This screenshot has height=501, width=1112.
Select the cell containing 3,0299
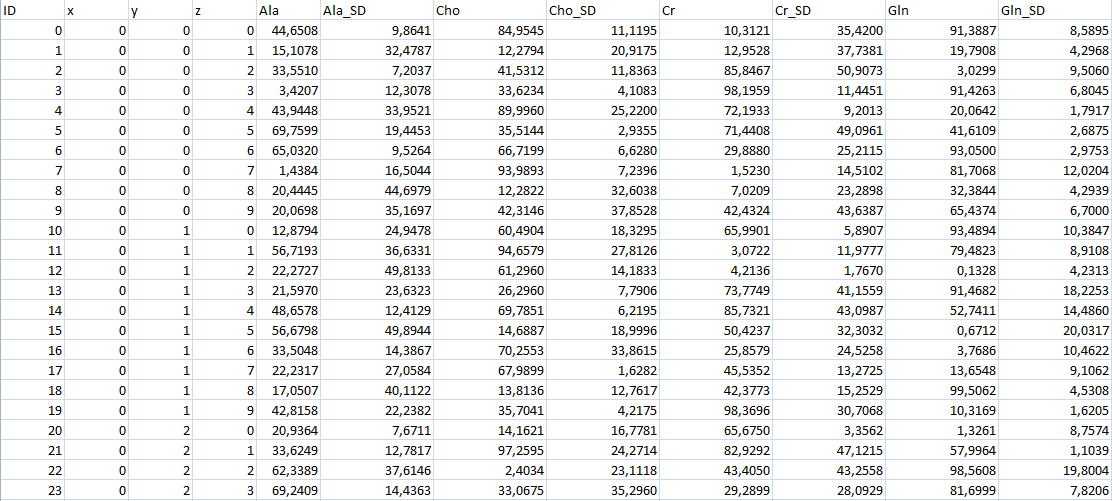pos(940,71)
